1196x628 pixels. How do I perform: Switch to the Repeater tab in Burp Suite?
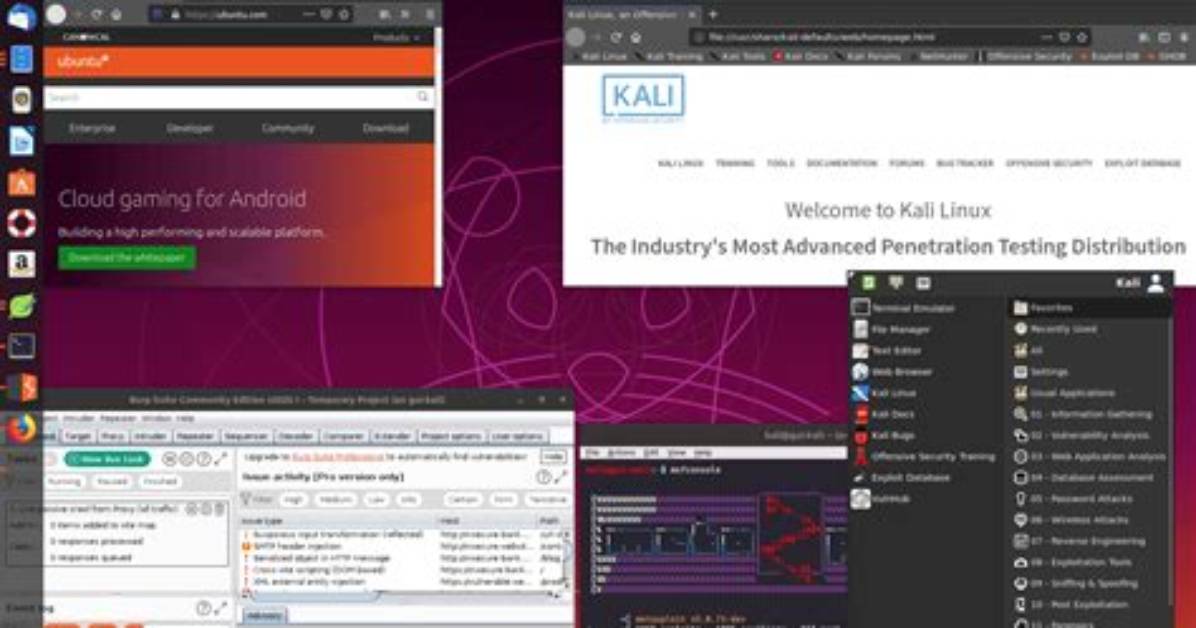[x=195, y=436]
